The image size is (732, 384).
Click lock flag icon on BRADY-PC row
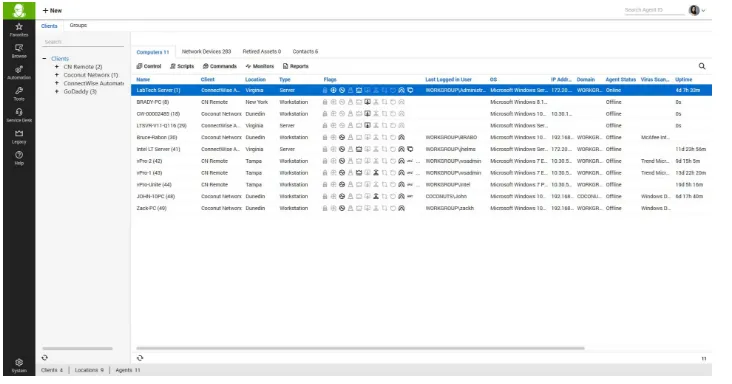pyautogui.click(x=325, y=102)
